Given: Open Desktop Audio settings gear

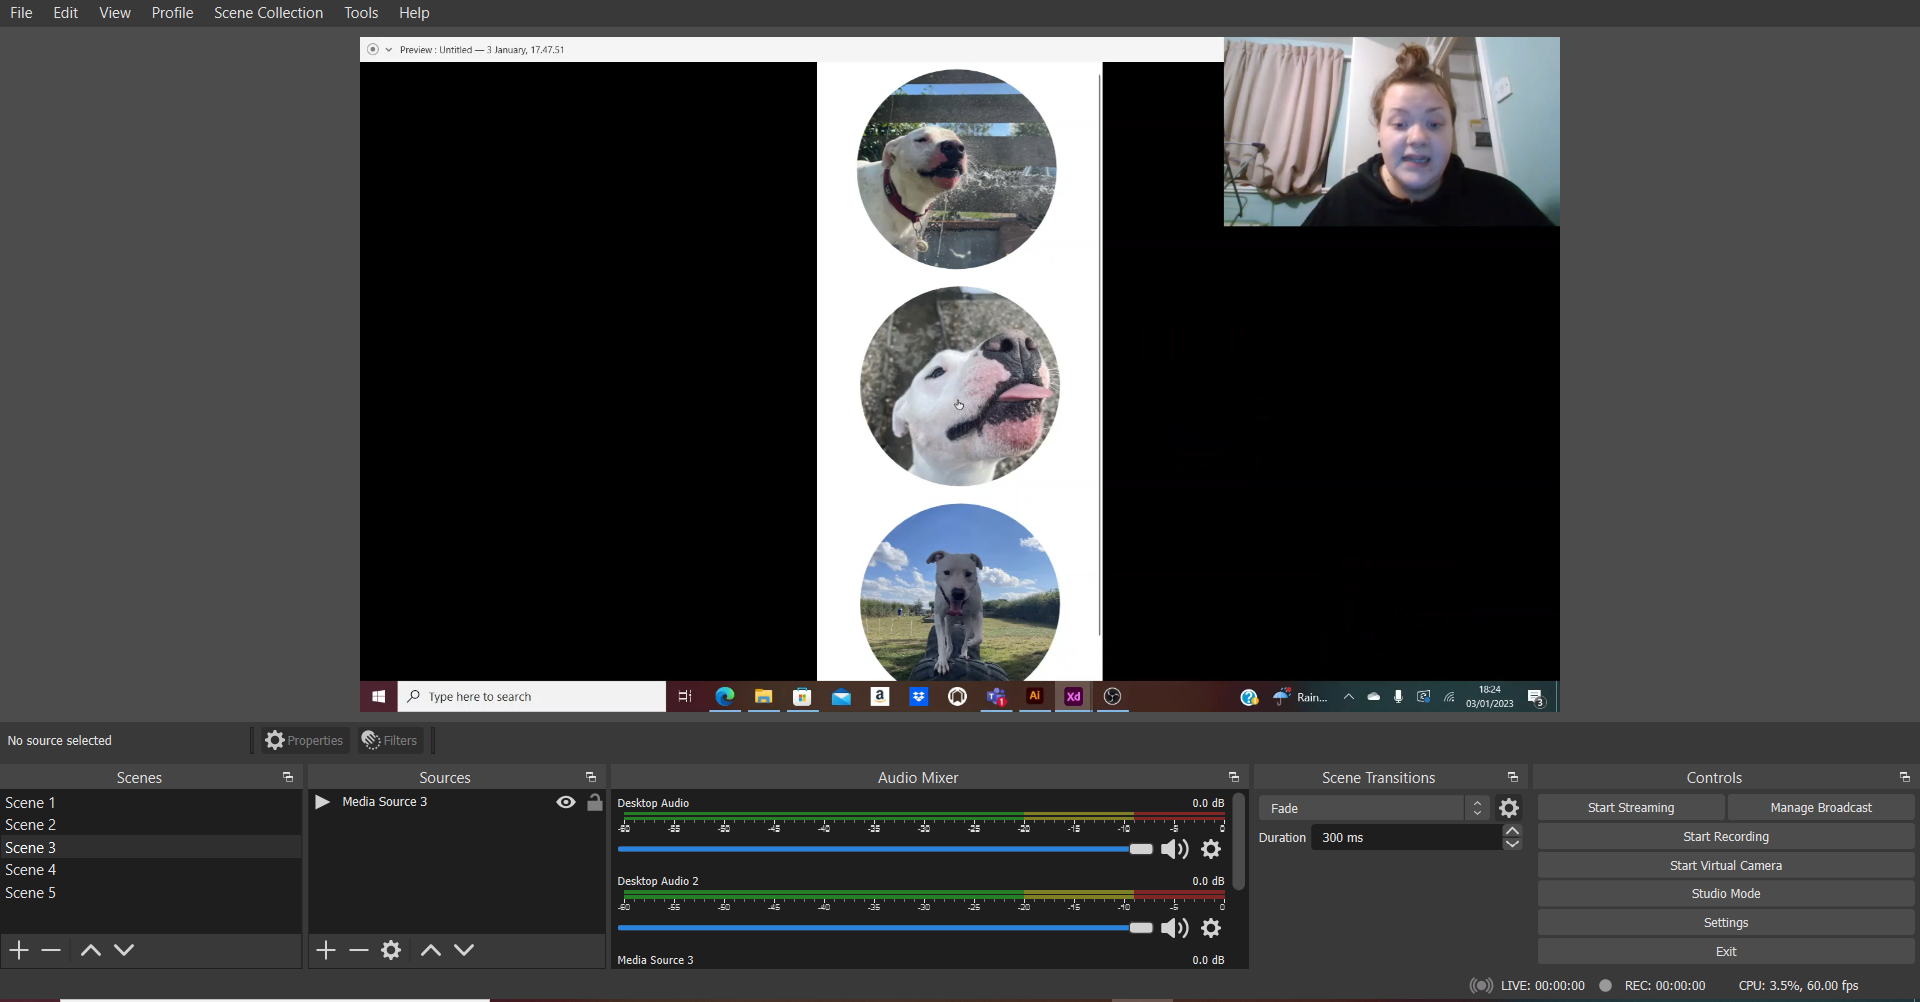Looking at the screenshot, I should tap(1211, 849).
